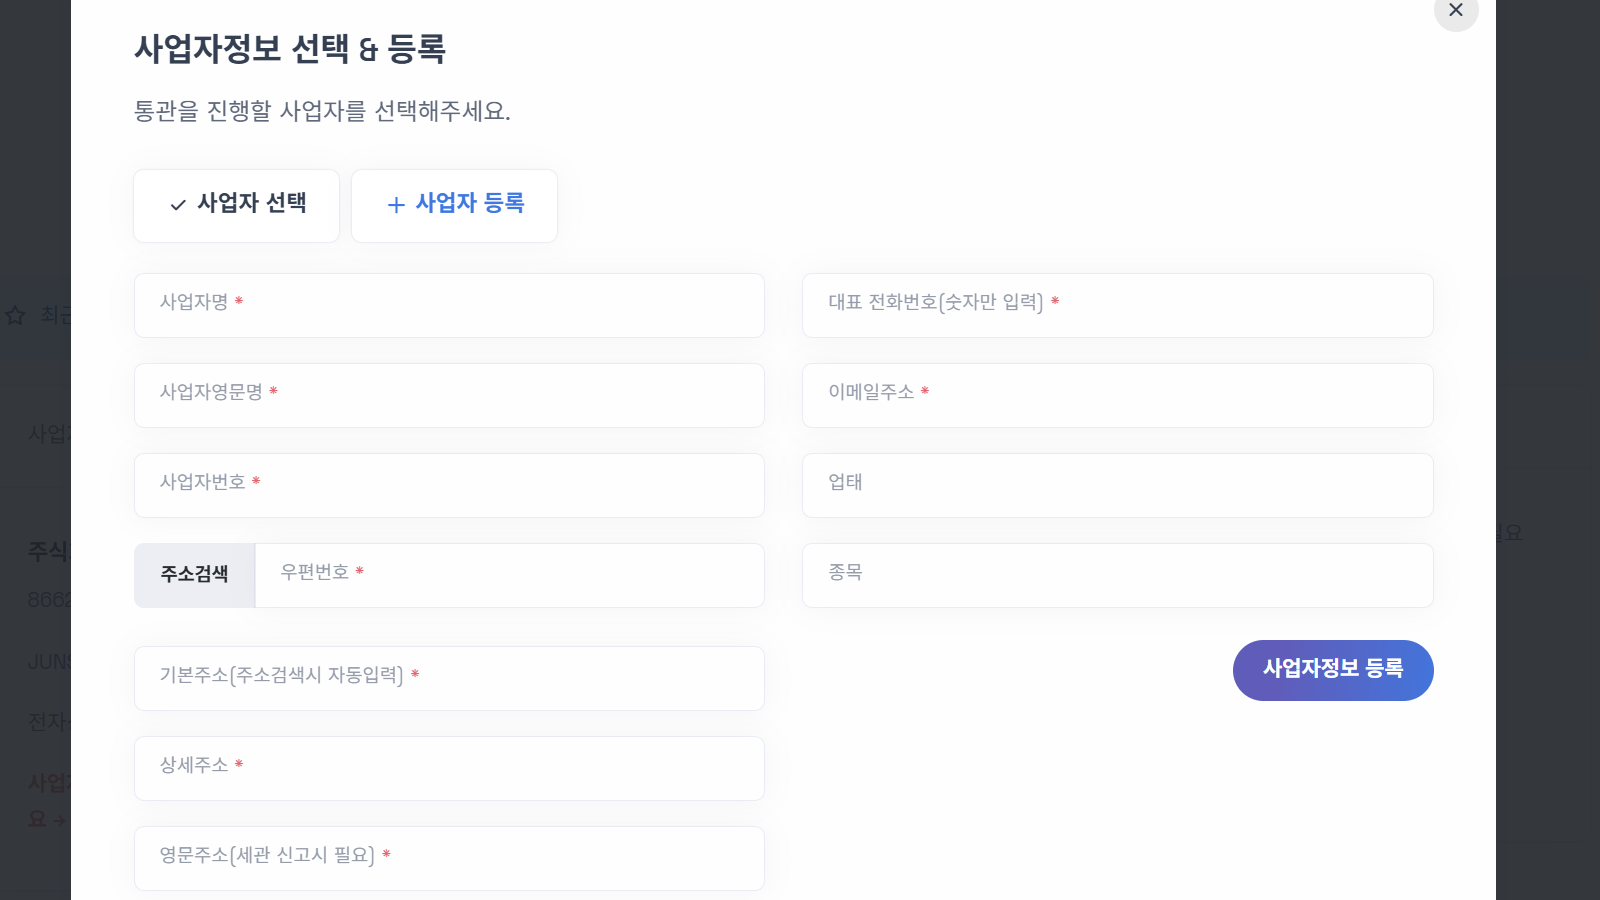
Task: Click the 종목 input field
Action: (1117, 575)
